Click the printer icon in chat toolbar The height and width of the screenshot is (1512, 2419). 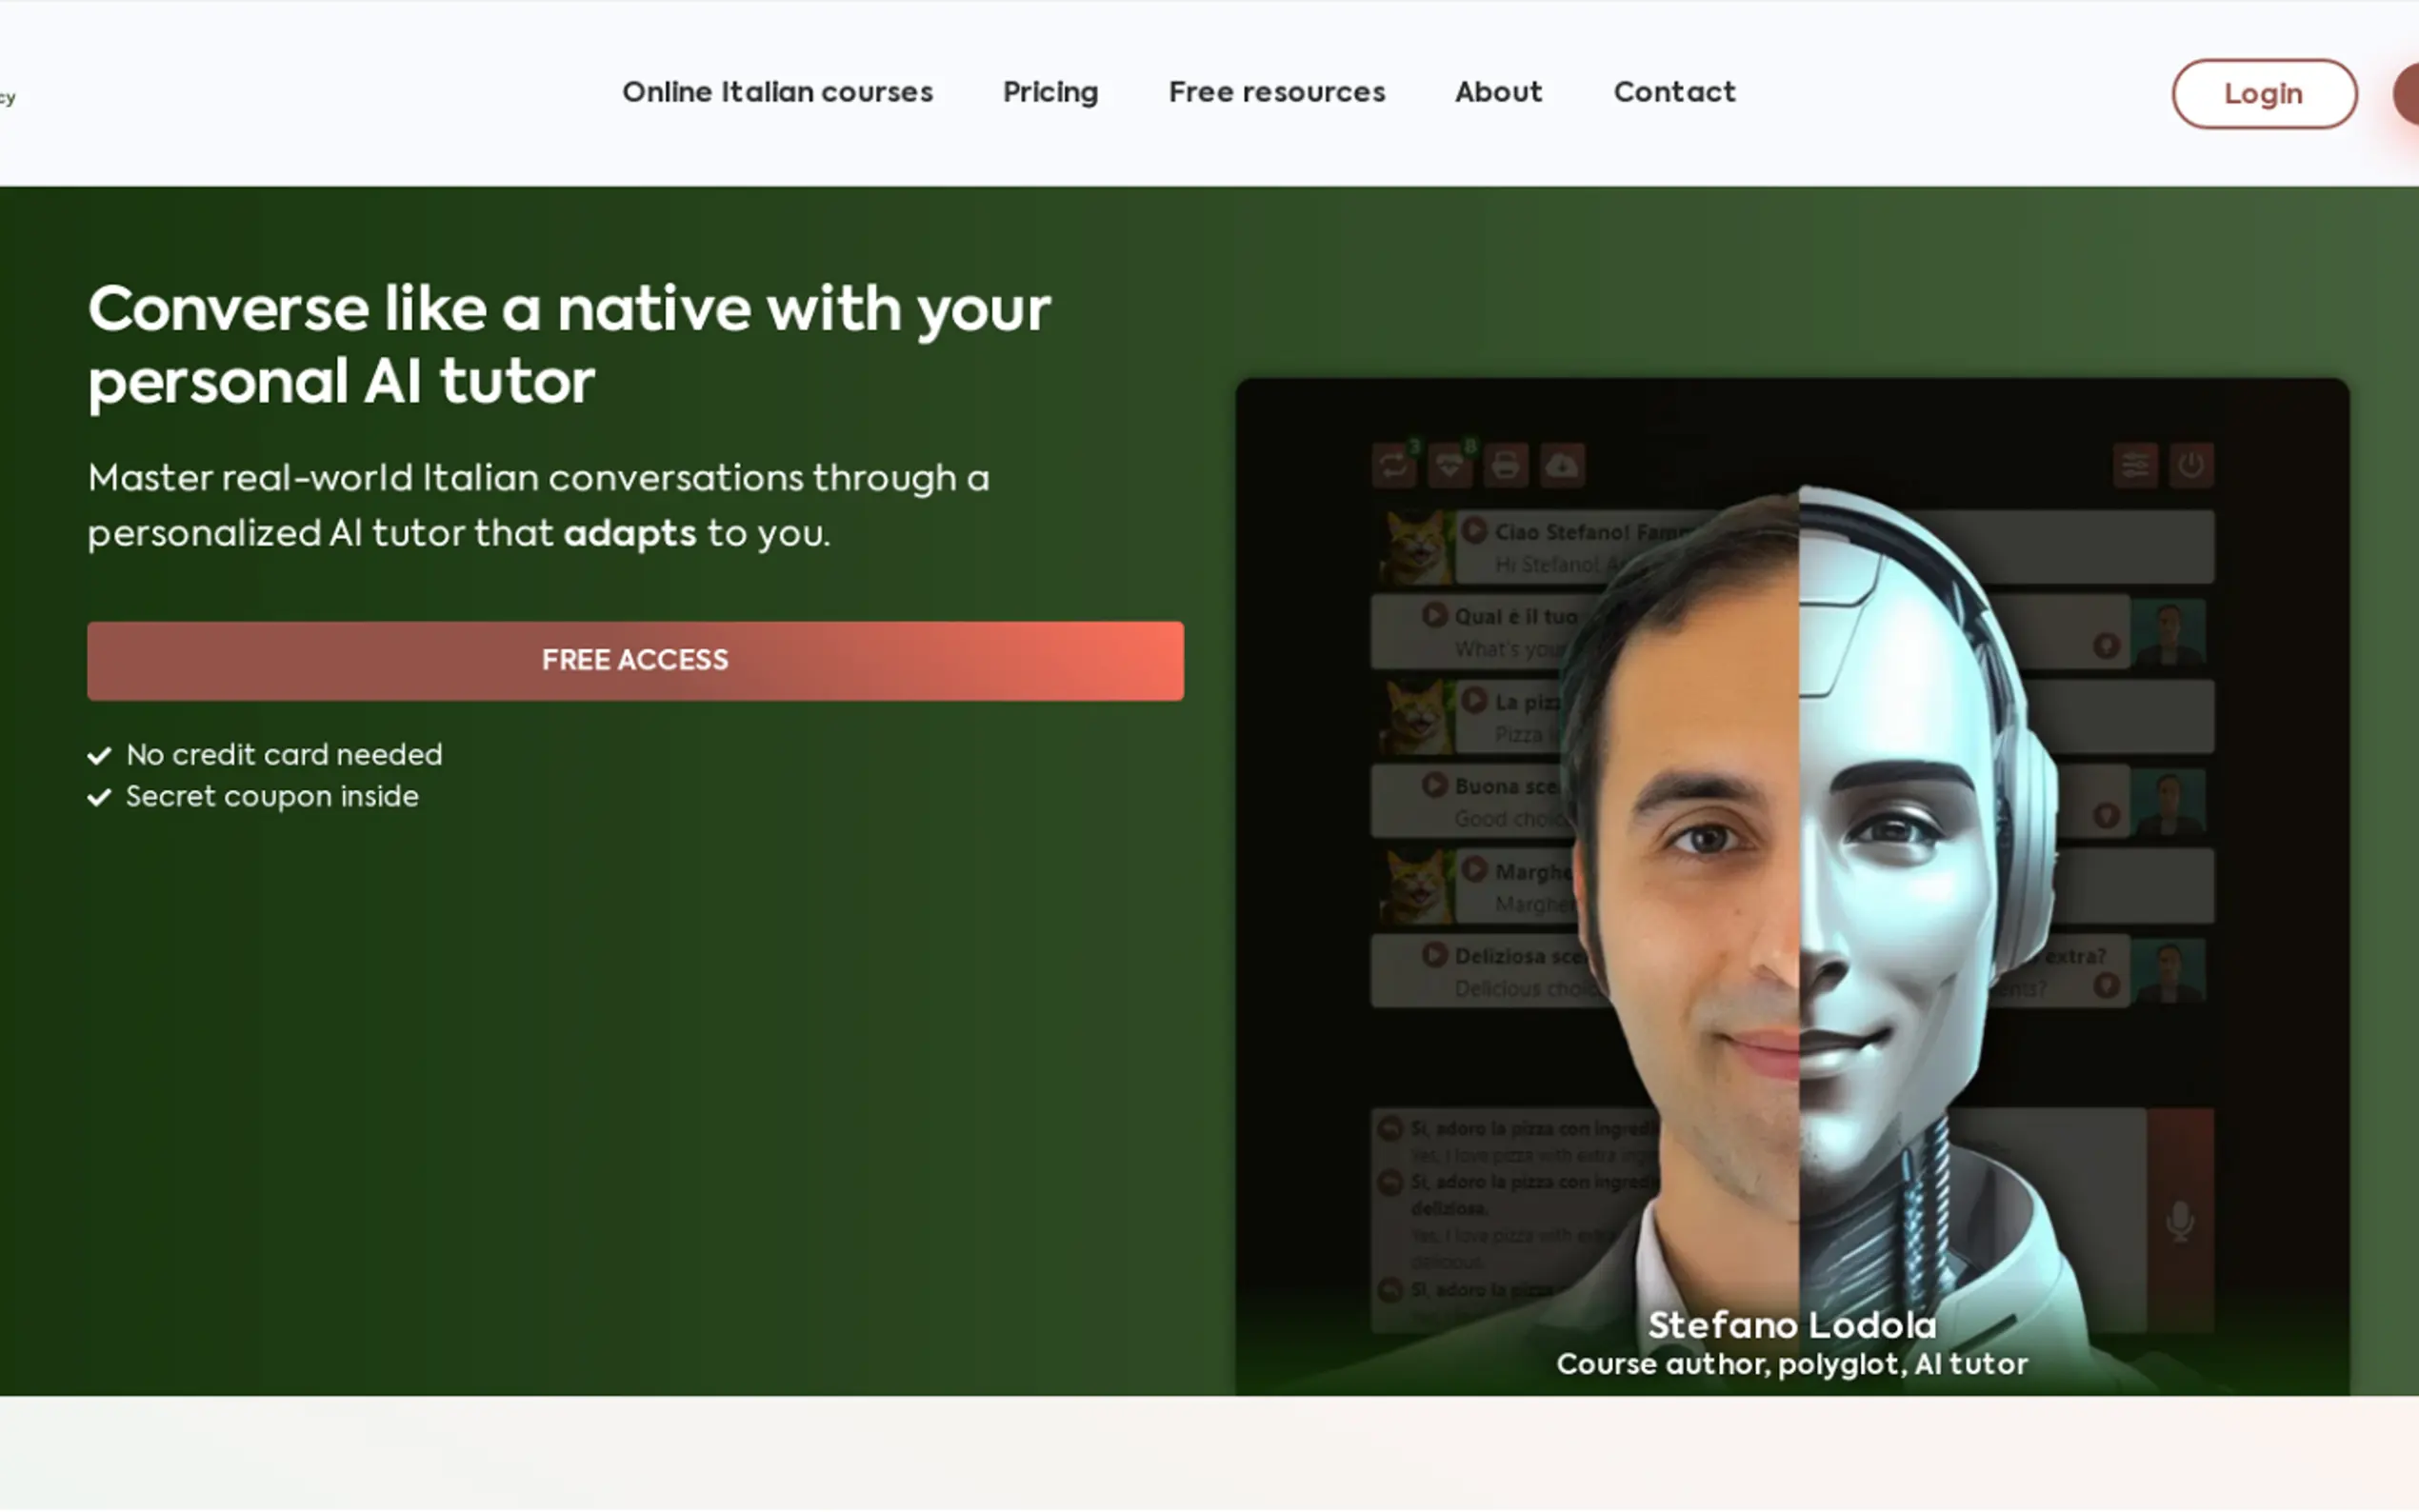1506,466
